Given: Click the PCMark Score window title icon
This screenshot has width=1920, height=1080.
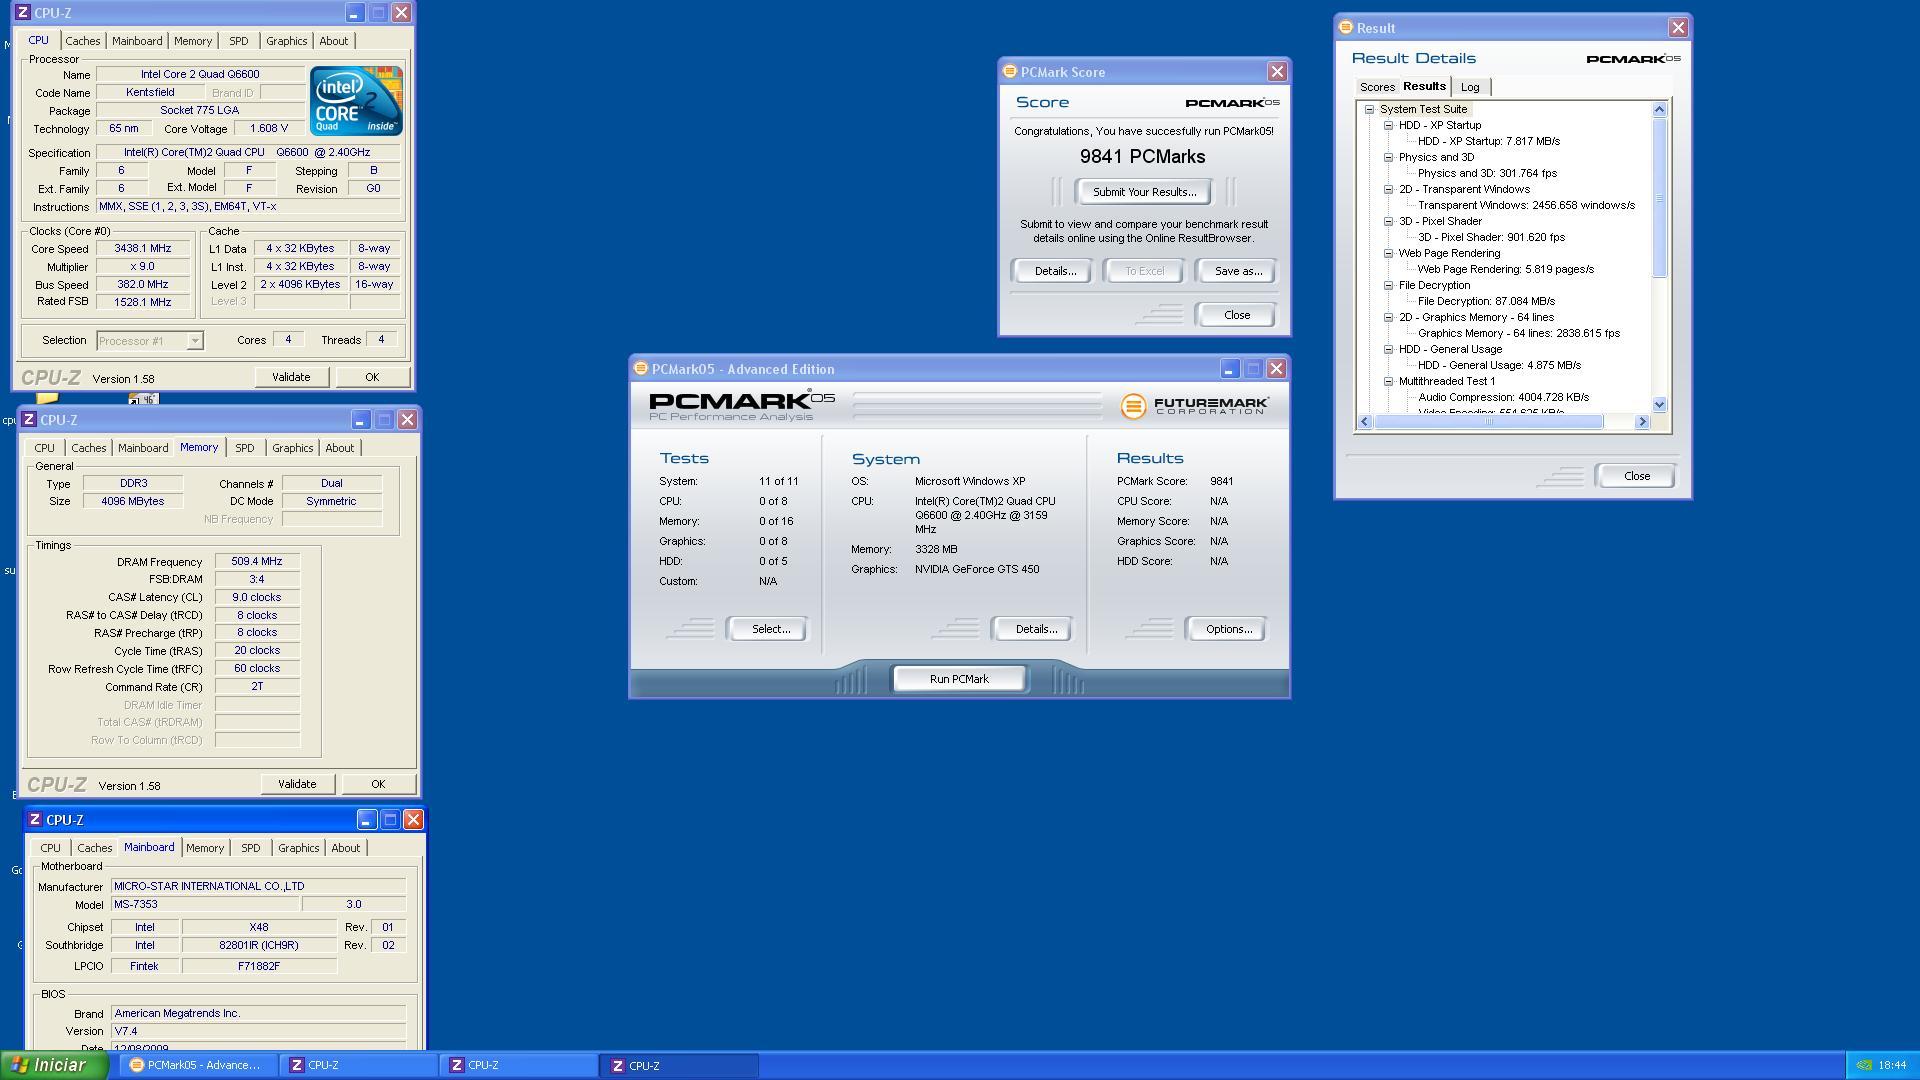Looking at the screenshot, I should (x=1010, y=71).
